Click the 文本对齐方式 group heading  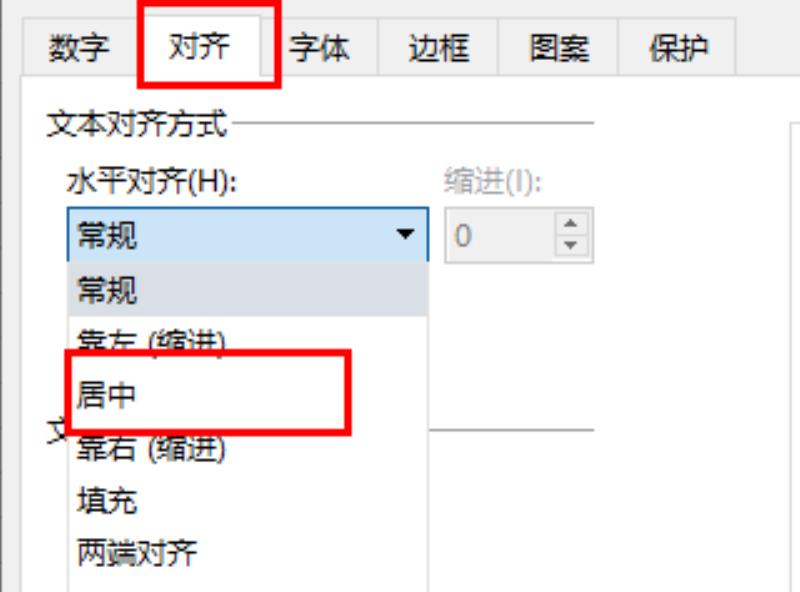137,124
